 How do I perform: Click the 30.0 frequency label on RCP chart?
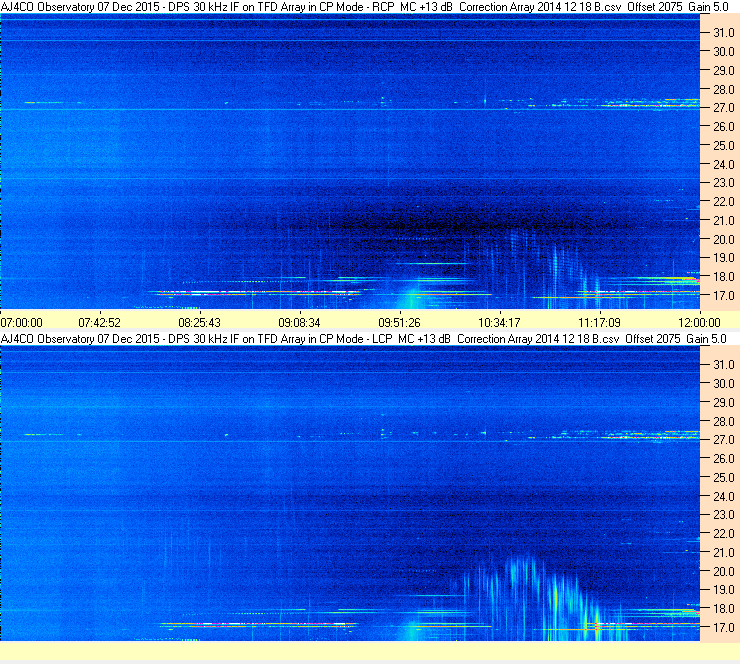pyautogui.click(x=723, y=52)
